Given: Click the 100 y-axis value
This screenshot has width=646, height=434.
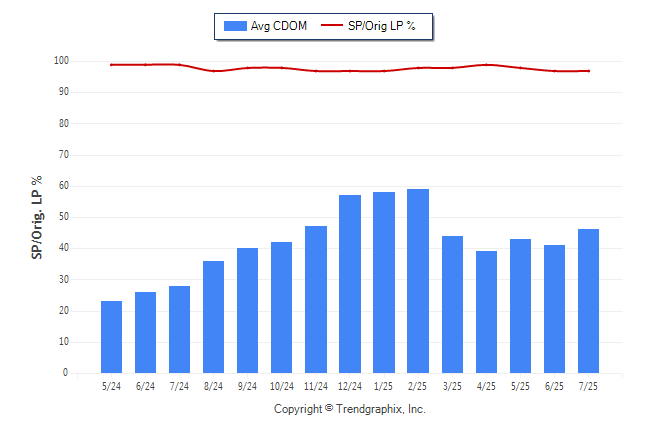Looking at the screenshot, I should [61, 61].
